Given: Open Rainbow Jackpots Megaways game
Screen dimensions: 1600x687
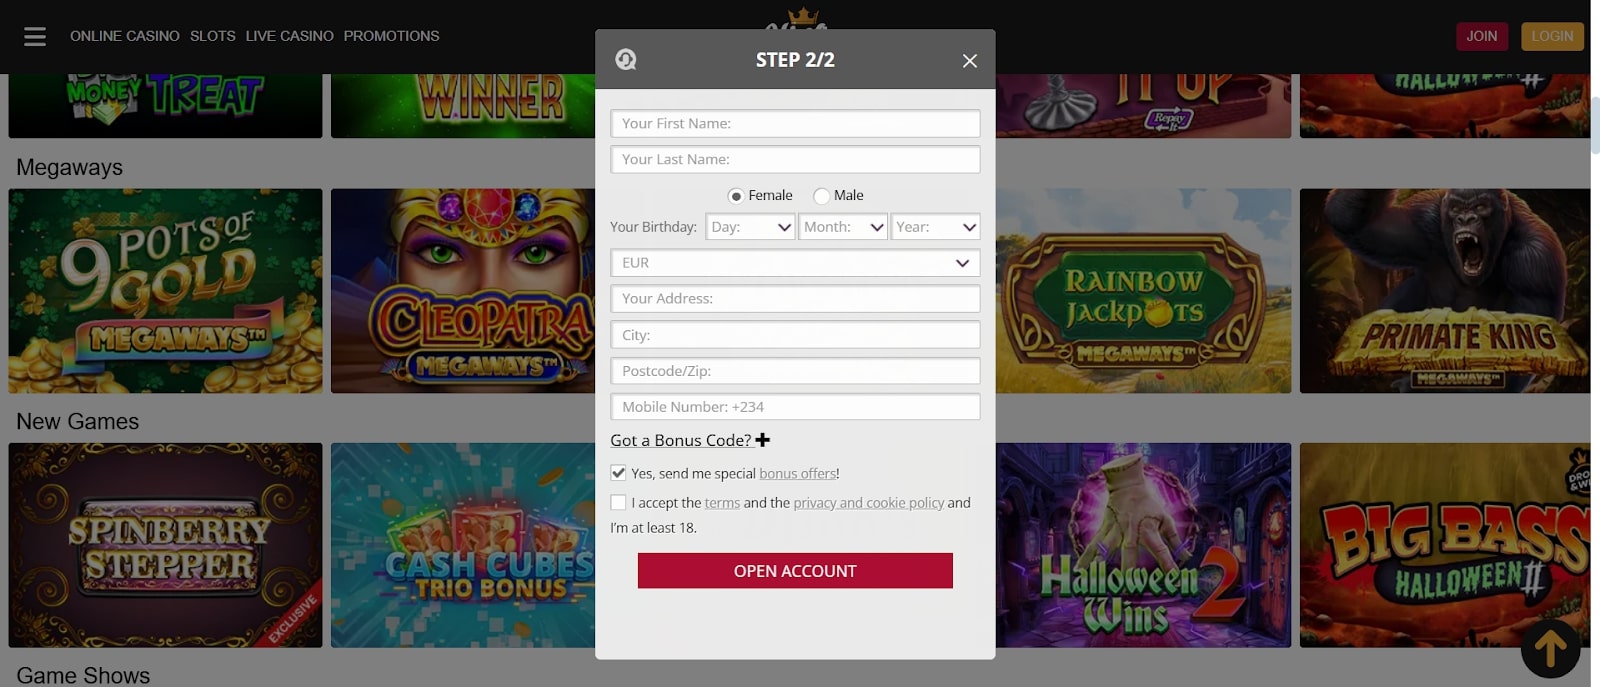Looking at the screenshot, I should point(1143,291).
